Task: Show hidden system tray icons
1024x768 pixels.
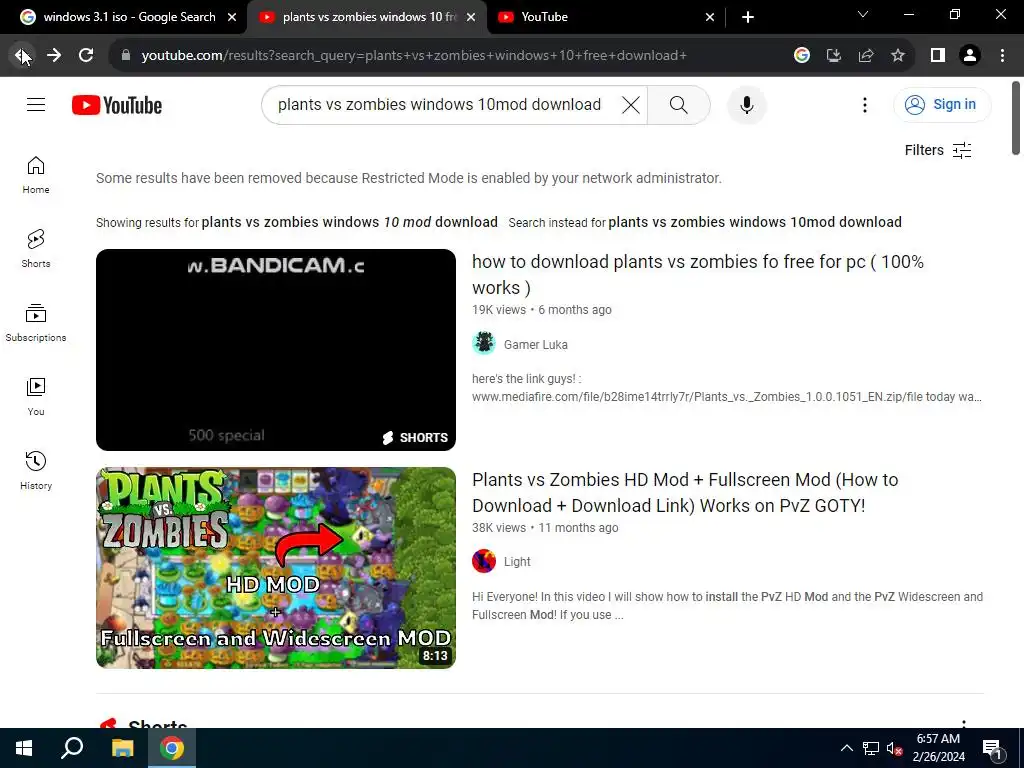Action: tap(846, 748)
